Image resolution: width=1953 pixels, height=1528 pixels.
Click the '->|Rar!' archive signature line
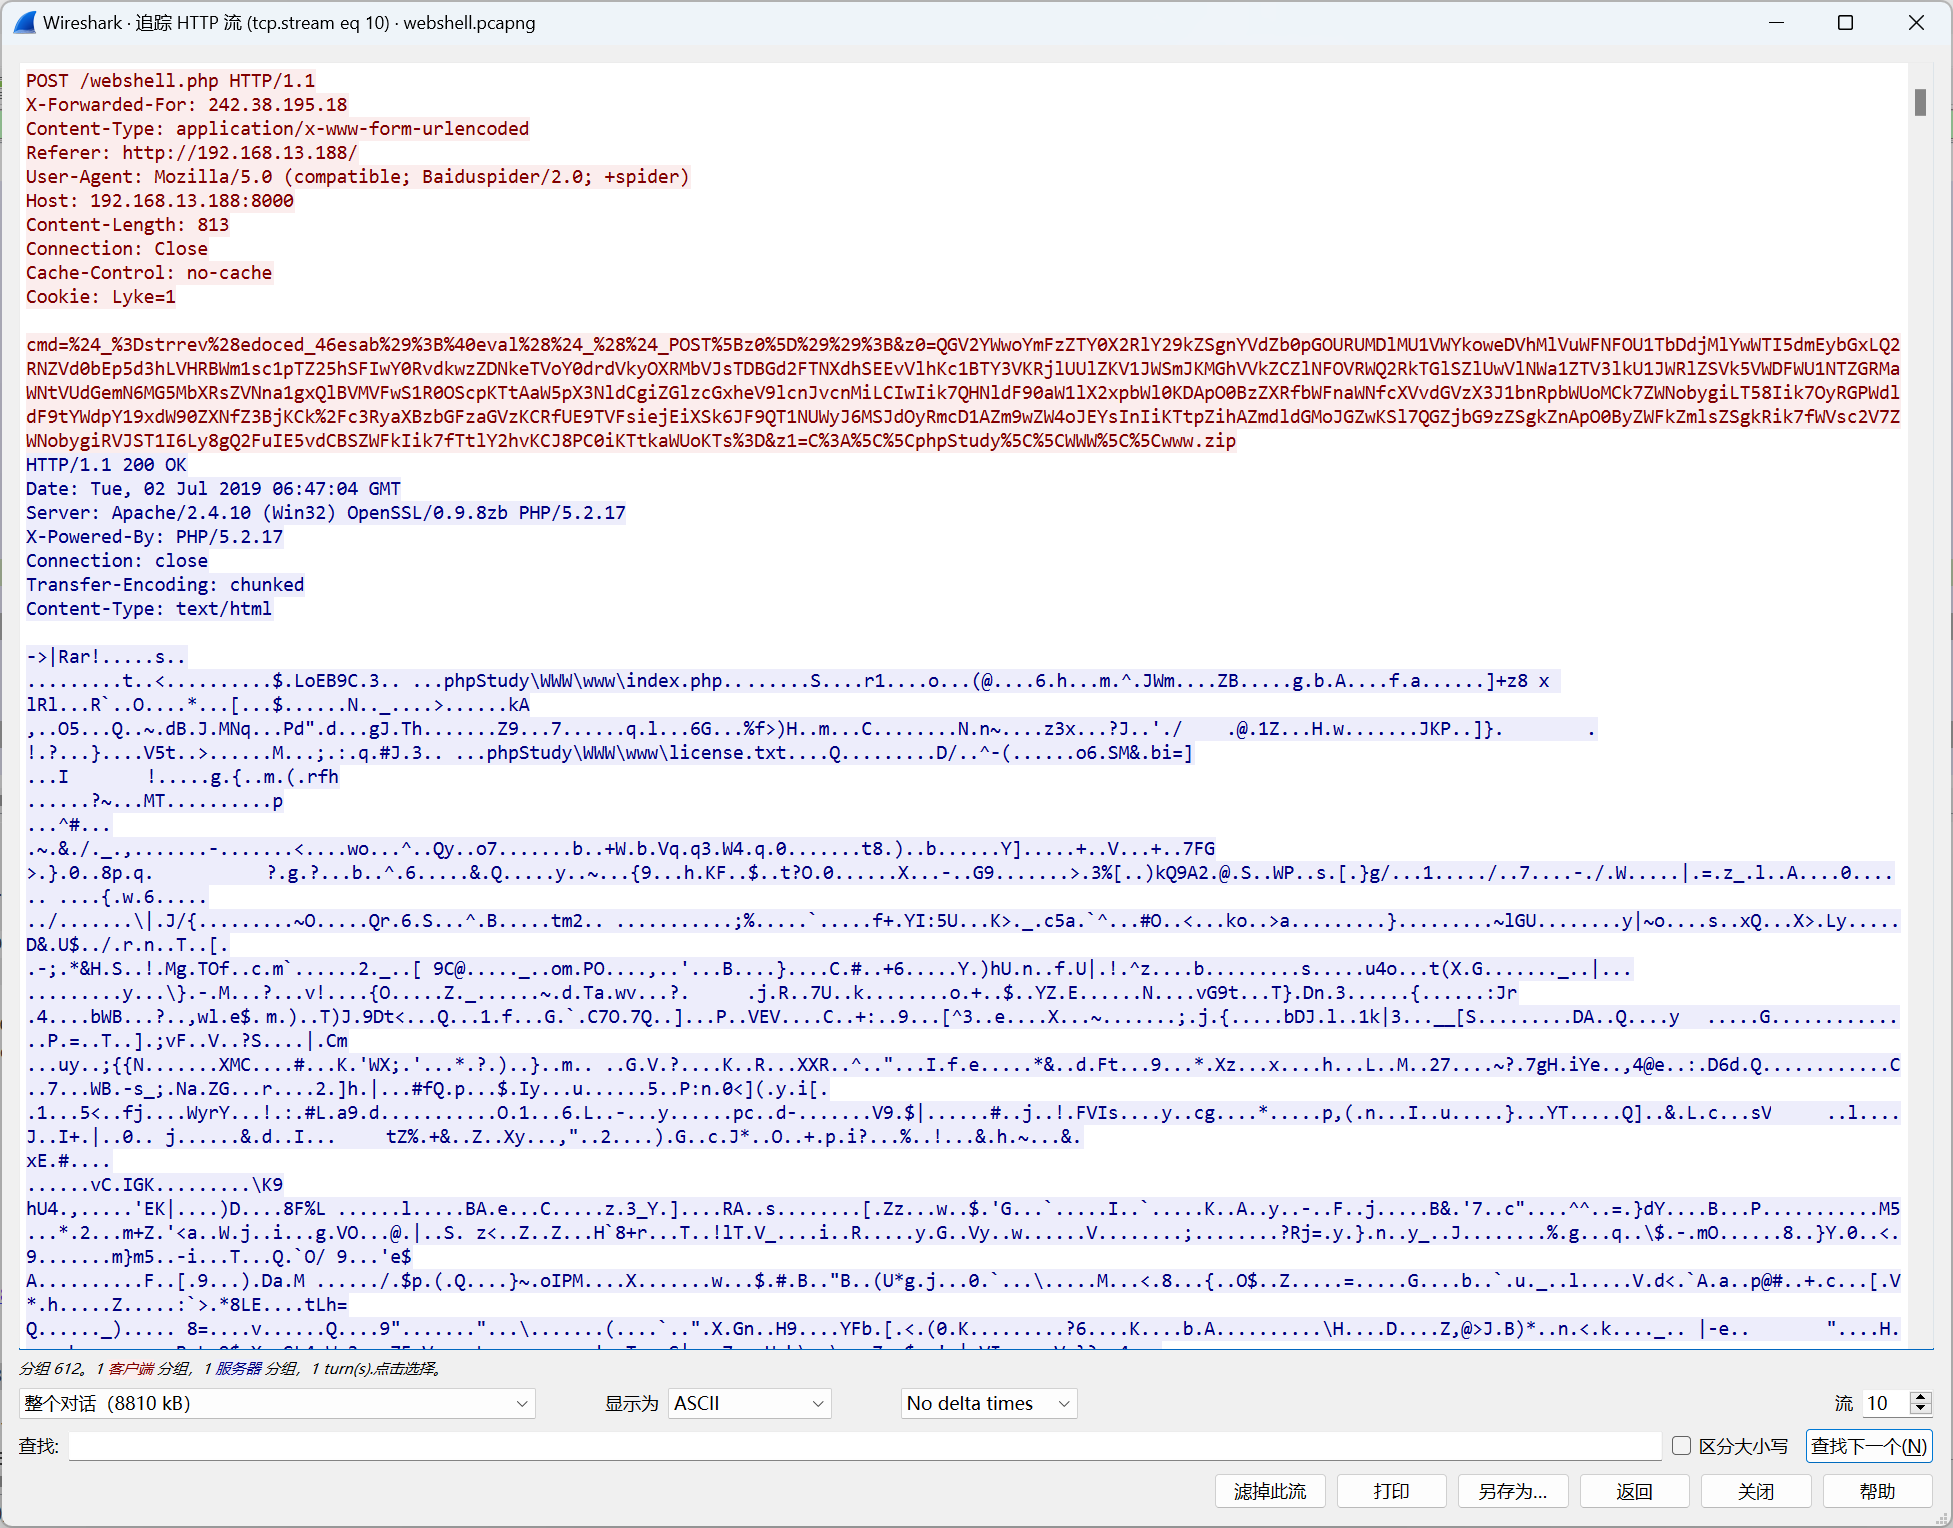click(x=106, y=657)
